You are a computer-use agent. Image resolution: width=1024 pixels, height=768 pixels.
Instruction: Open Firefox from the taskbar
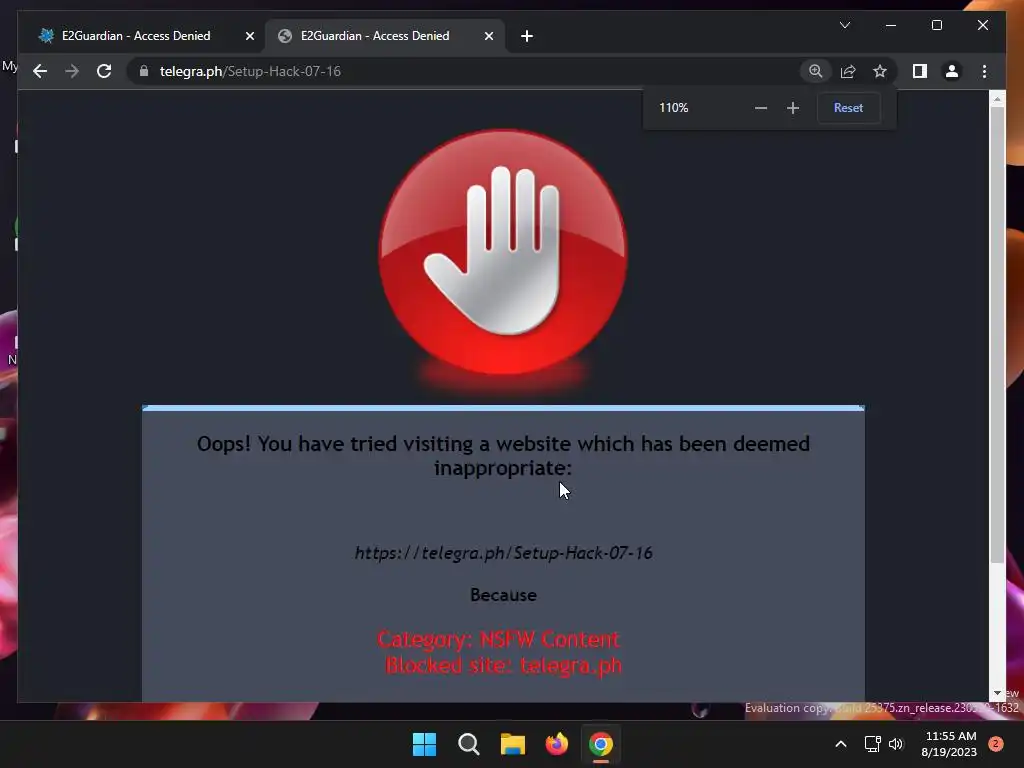[x=556, y=744]
